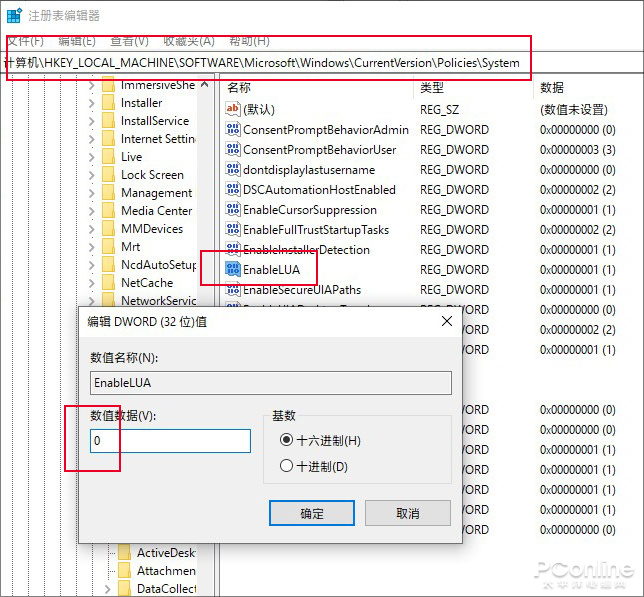The image size is (644, 597).
Task: Expand the Live registry key
Action: (x=92, y=157)
